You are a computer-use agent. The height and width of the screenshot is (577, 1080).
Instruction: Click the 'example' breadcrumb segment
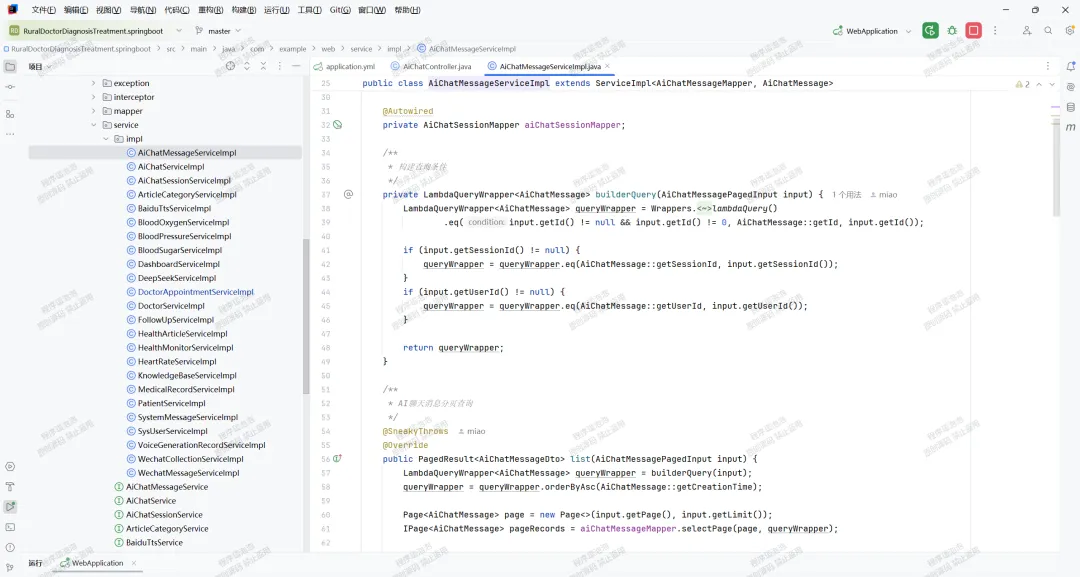[x=293, y=49]
